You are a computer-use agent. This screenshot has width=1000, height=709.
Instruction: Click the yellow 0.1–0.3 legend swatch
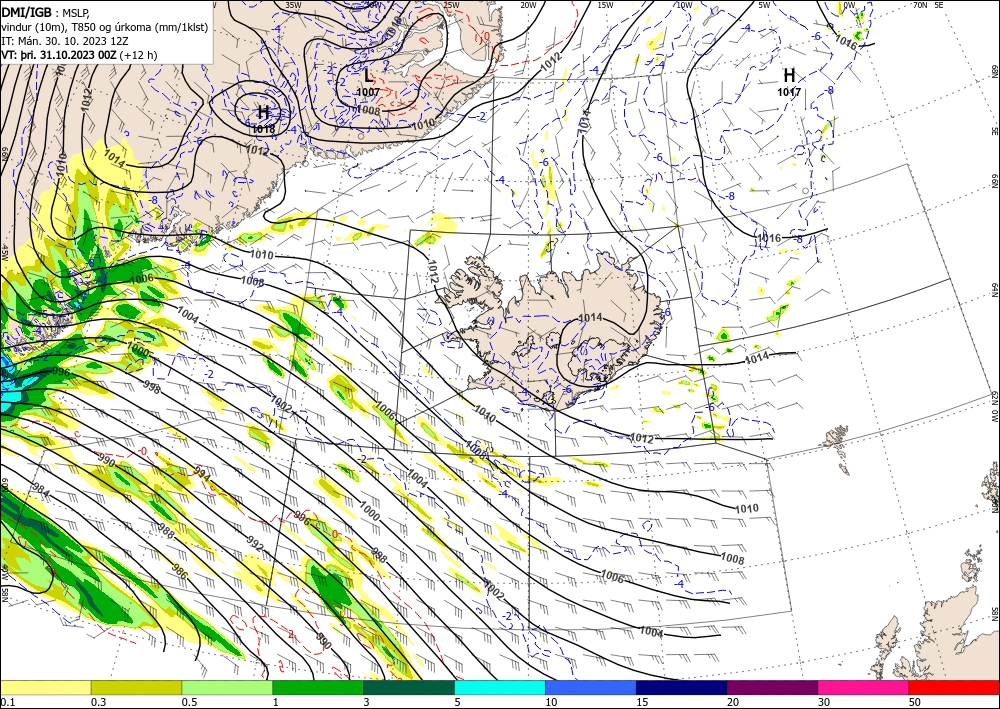click(45, 687)
